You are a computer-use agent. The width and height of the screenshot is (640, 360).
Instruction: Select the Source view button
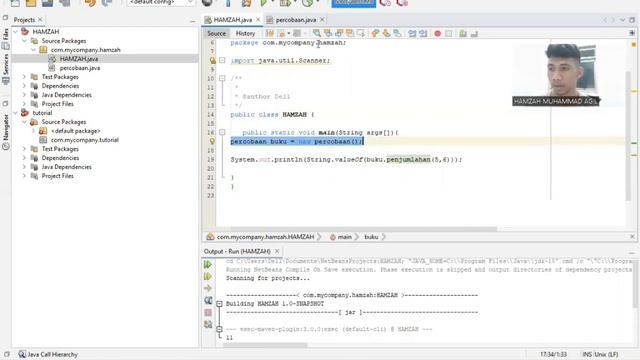pyautogui.click(x=216, y=33)
